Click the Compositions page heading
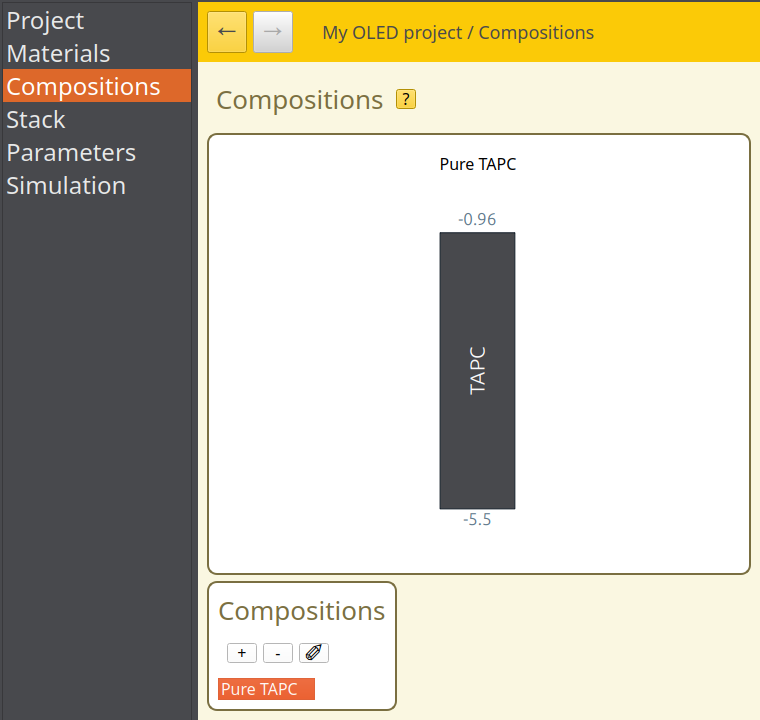This screenshot has width=760, height=720. pos(299,100)
